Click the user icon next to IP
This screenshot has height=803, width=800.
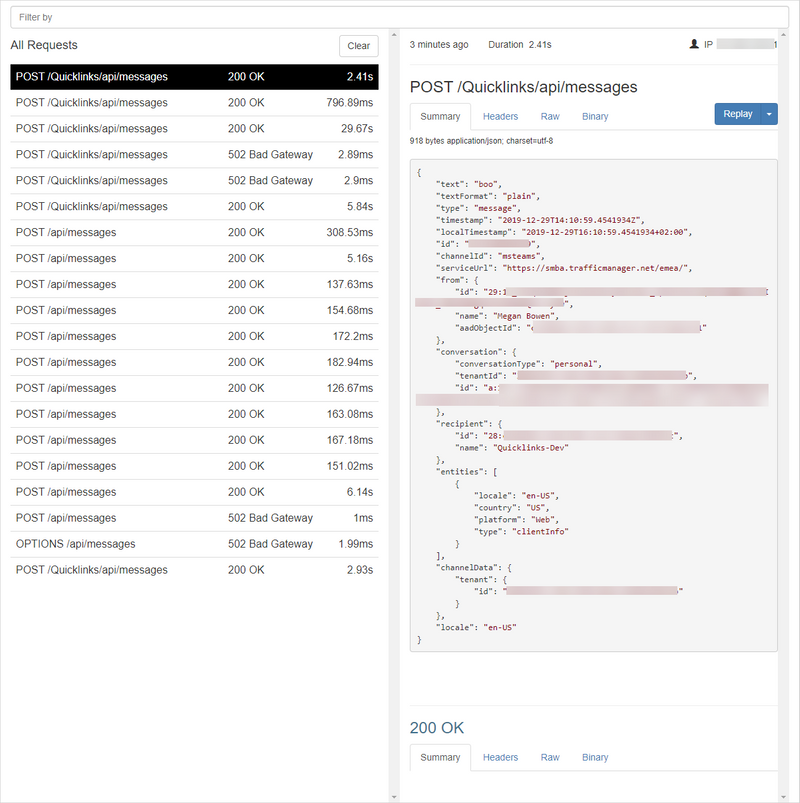coord(694,45)
